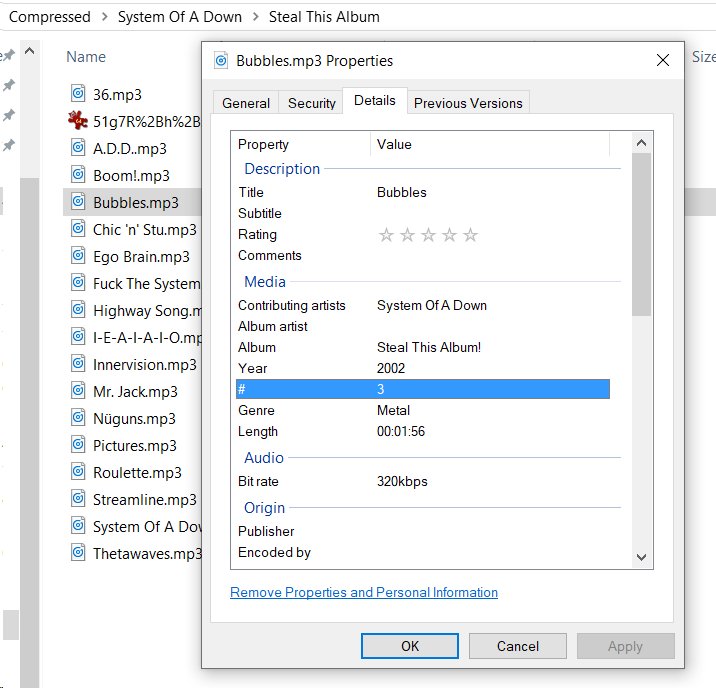The width and height of the screenshot is (716, 688).
Task: Click Remove Properties and Personal Information link
Action: [364, 592]
